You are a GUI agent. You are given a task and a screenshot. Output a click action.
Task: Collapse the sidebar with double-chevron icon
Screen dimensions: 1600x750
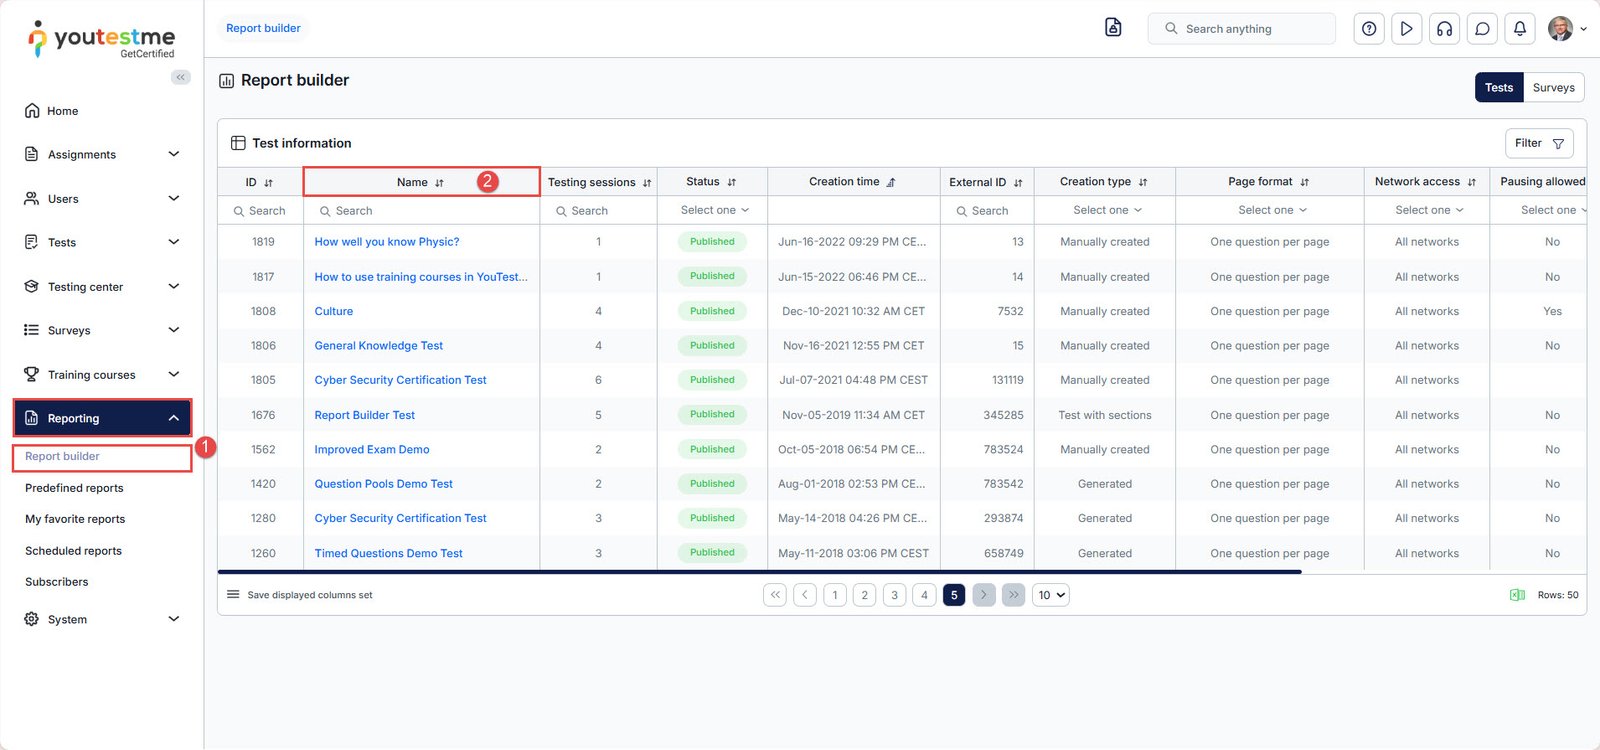pos(181,77)
